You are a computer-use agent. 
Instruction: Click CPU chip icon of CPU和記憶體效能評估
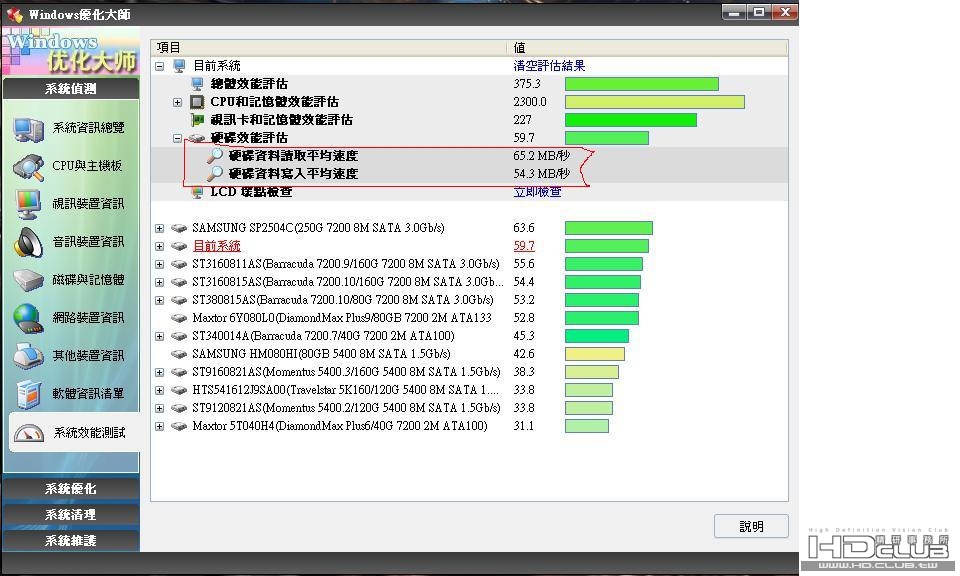point(197,102)
